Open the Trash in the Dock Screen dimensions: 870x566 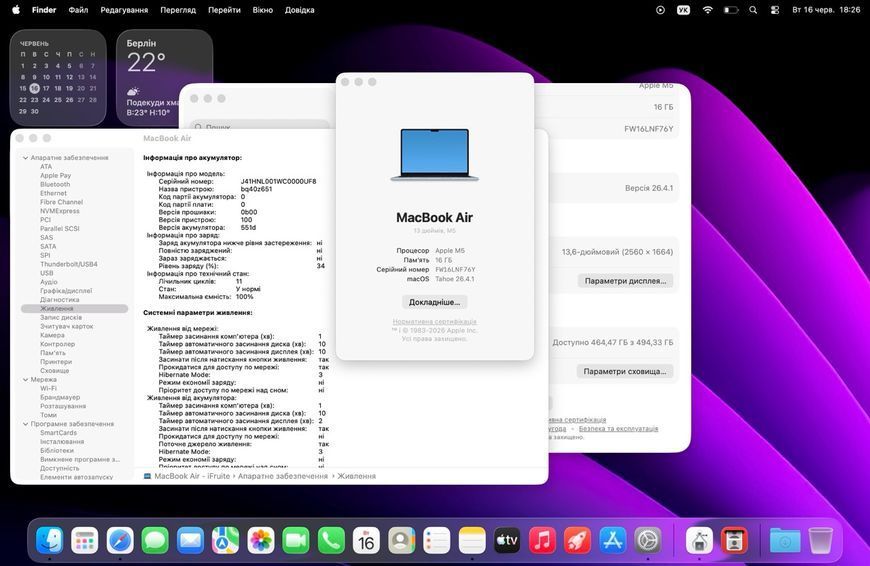coord(821,540)
